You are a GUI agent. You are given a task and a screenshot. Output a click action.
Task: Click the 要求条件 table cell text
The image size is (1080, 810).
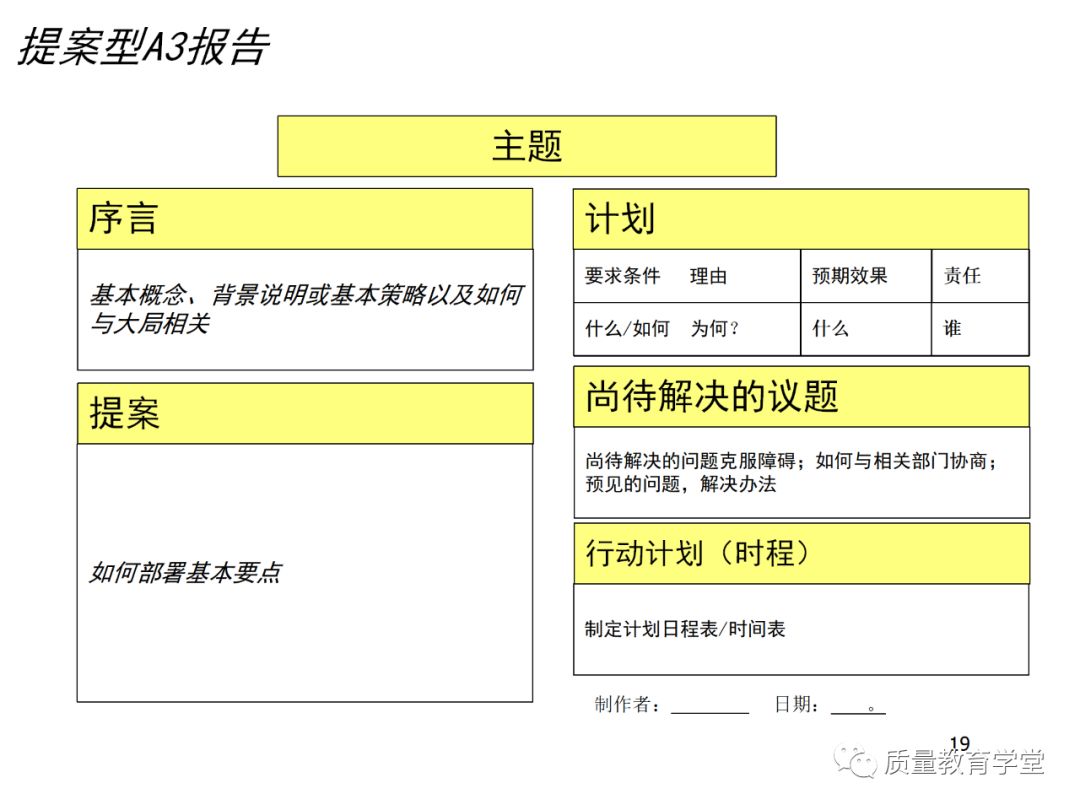622,276
